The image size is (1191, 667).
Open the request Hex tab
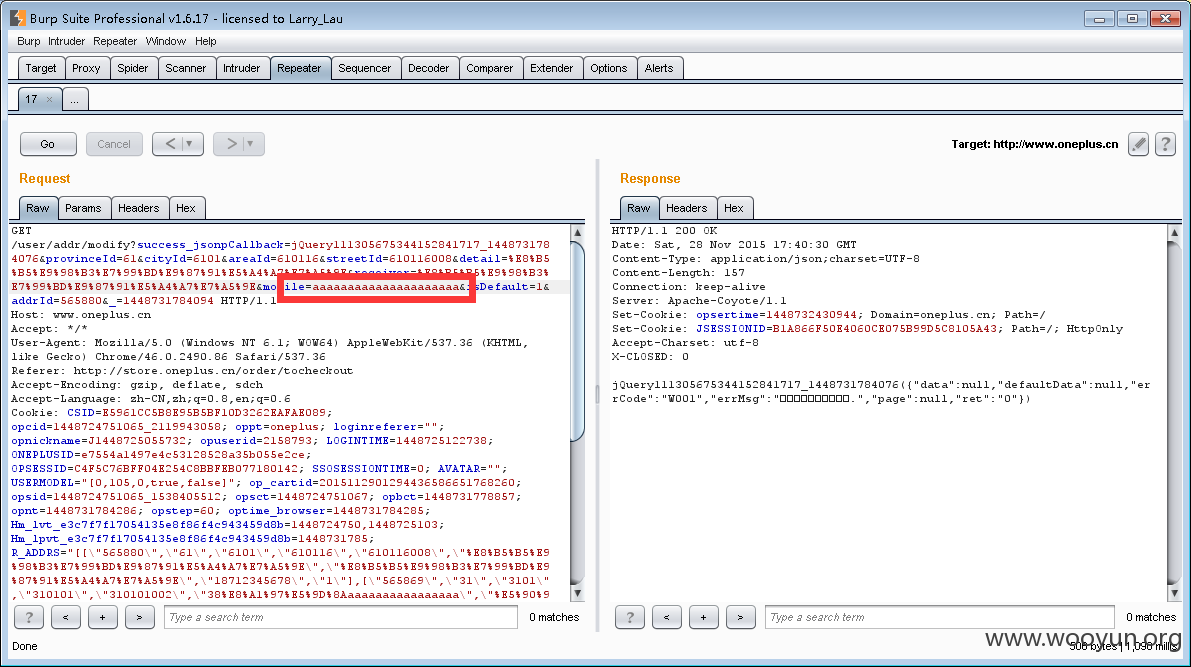pyautogui.click(x=186, y=207)
